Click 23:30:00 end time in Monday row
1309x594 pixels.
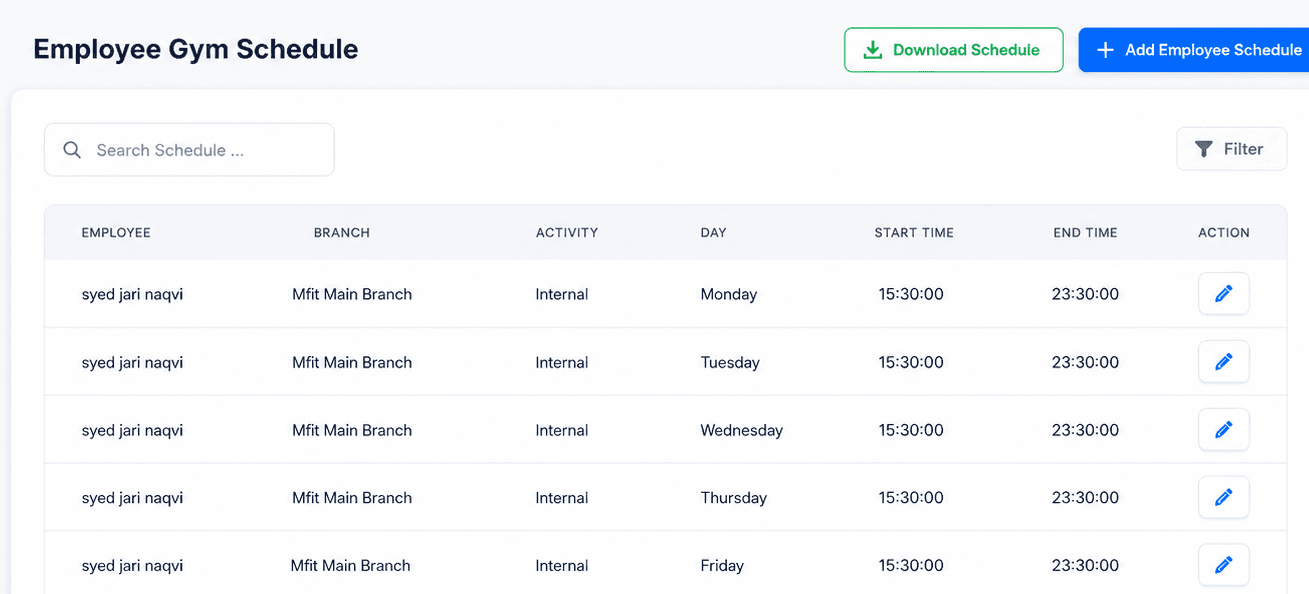1085,294
